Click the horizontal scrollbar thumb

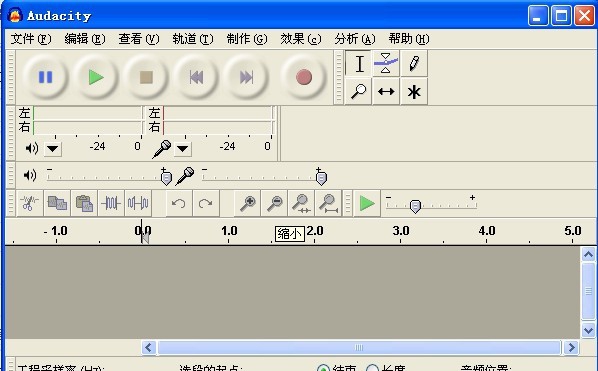(x=359, y=347)
